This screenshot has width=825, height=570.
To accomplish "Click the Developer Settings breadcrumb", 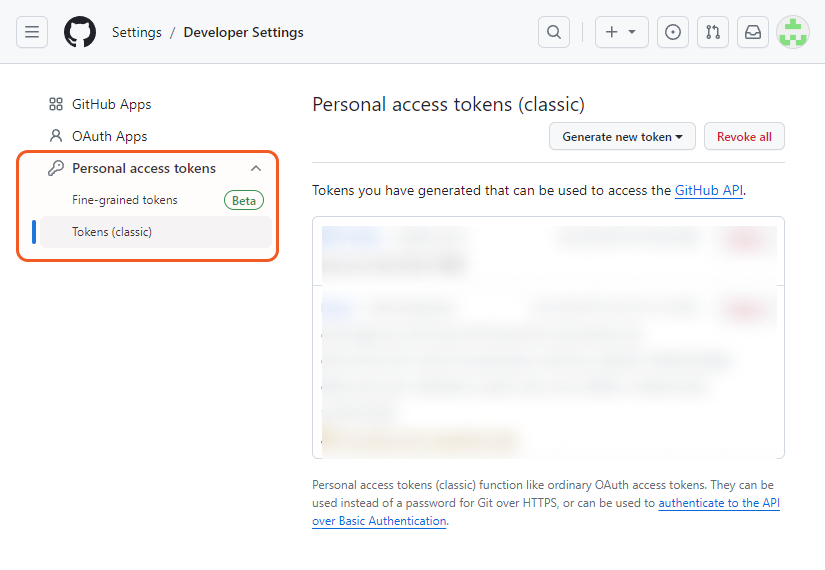I will tap(243, 32).
